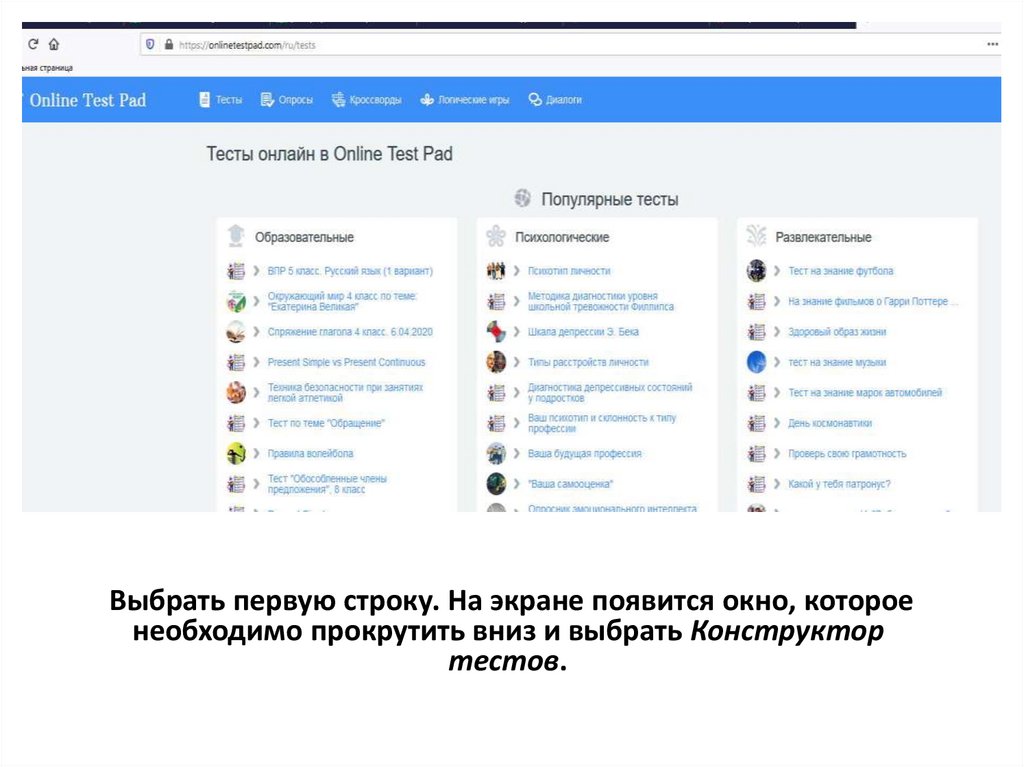Open Методика диагностики уровня школьной тревожности Филлипса
1024x767 pixels.
[x=601, y=301]
